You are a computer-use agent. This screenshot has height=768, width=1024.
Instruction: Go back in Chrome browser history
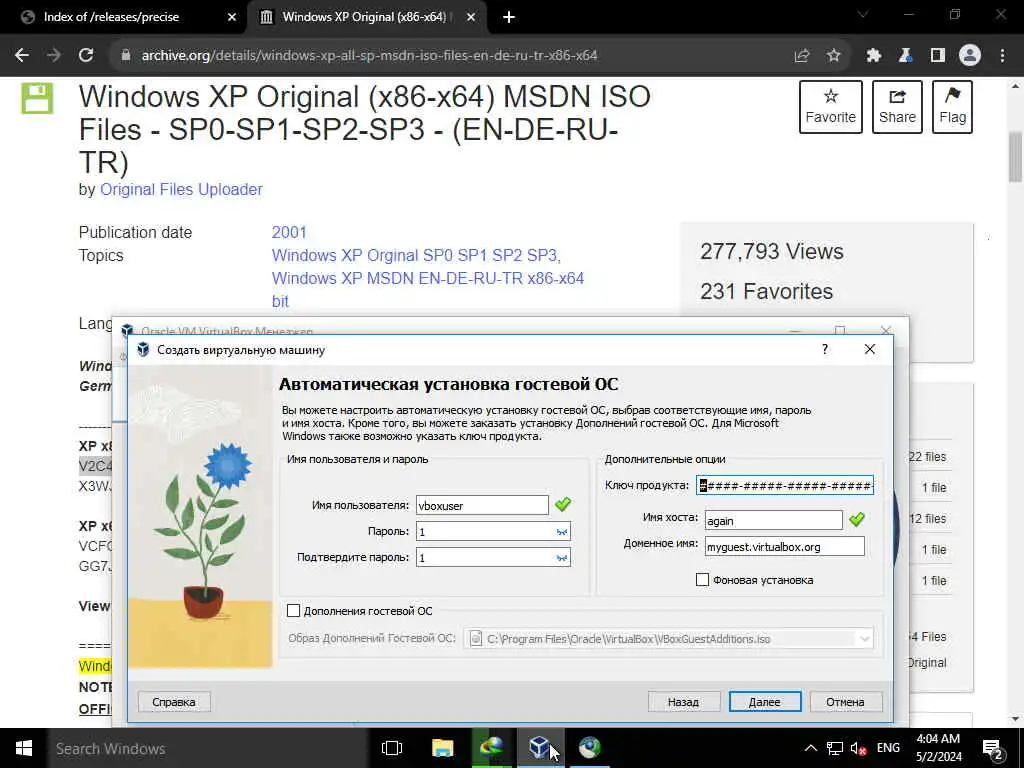coord(22,56)
